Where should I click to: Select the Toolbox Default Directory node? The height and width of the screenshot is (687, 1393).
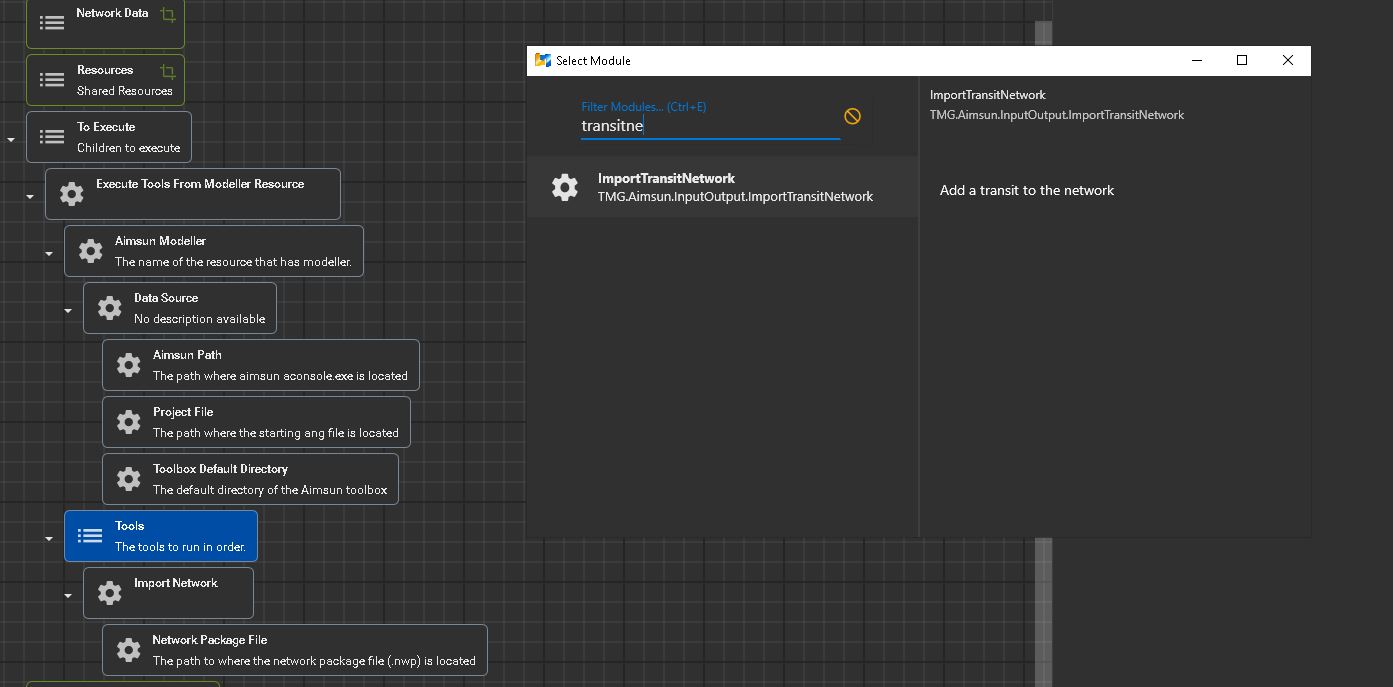coord(250,478)
